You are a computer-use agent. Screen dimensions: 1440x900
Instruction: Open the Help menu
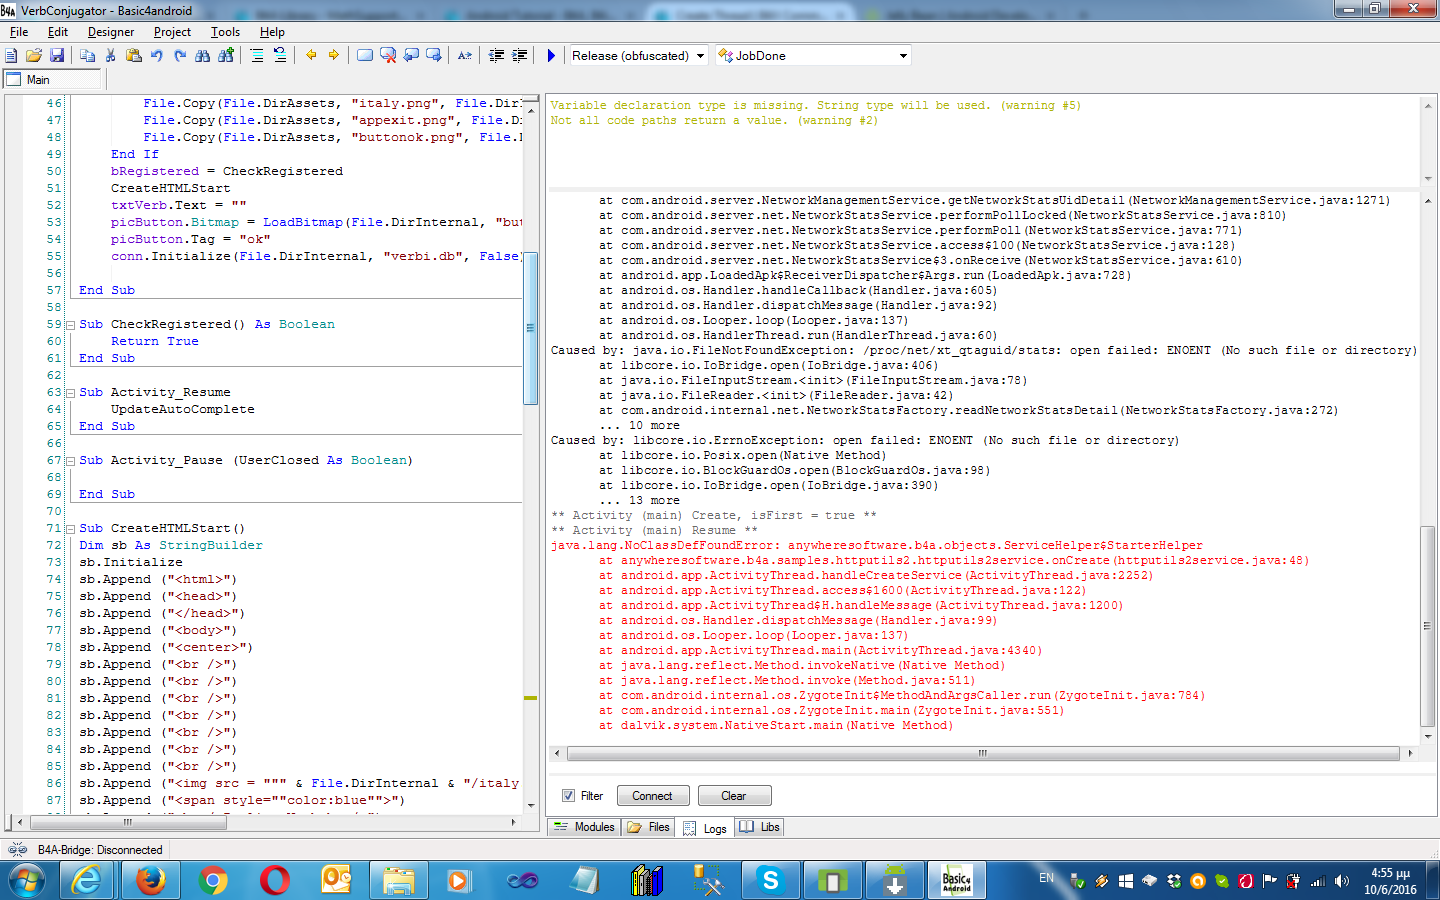point(272,32)
